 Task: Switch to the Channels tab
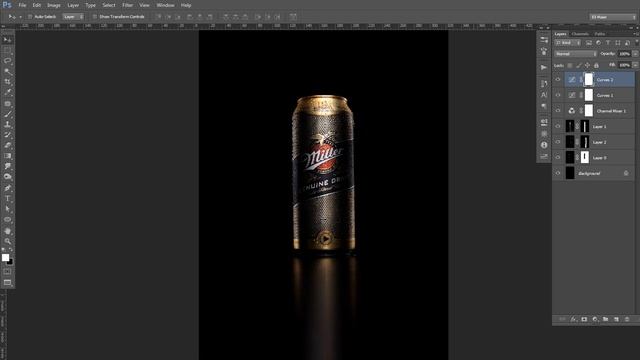[x=580, y=34]
